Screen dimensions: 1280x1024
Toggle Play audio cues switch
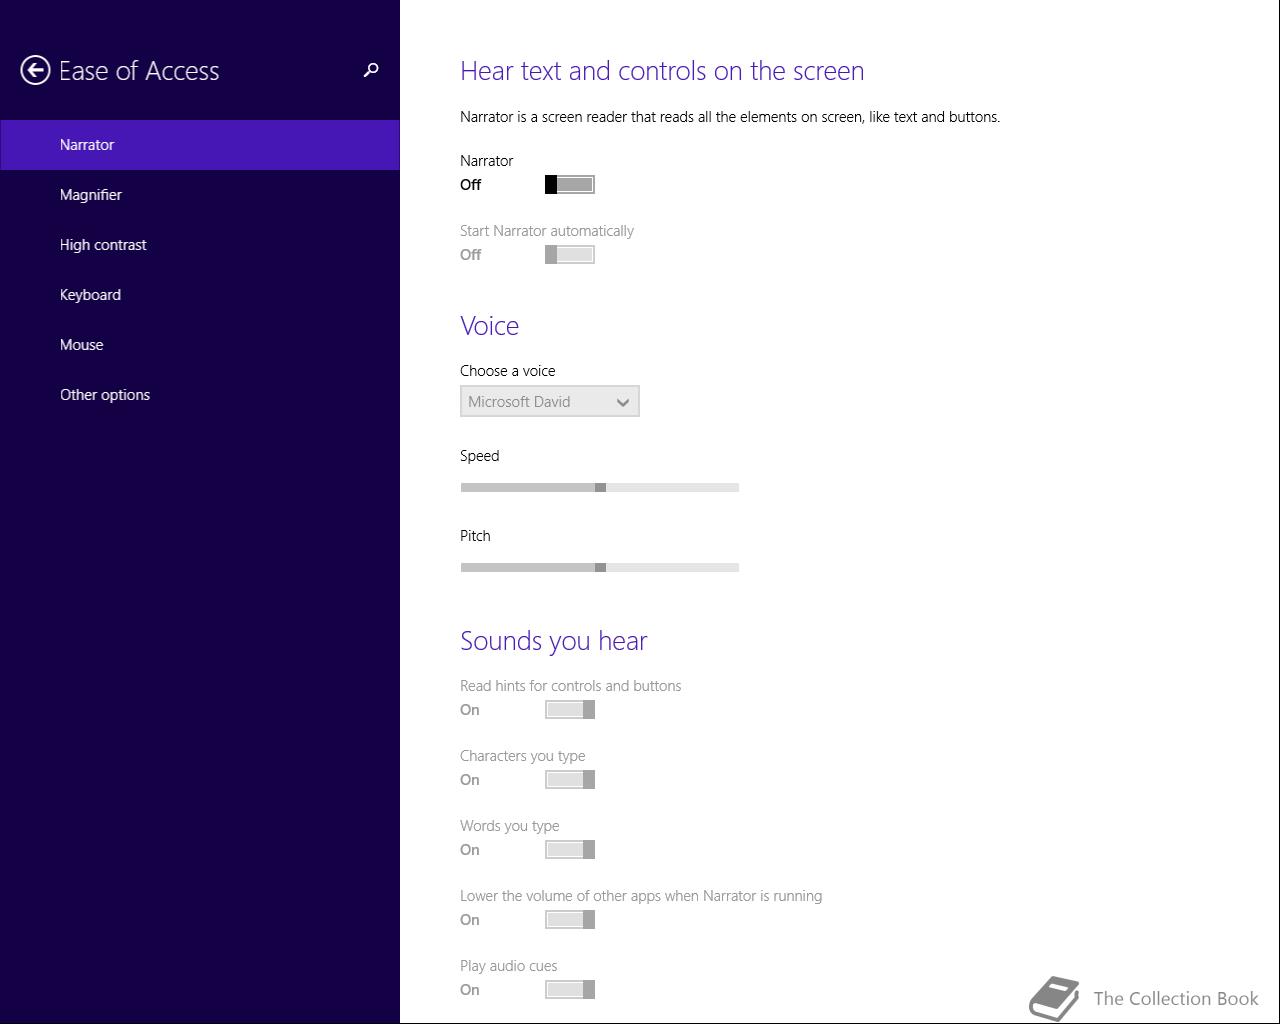click(x=570, y=989)
